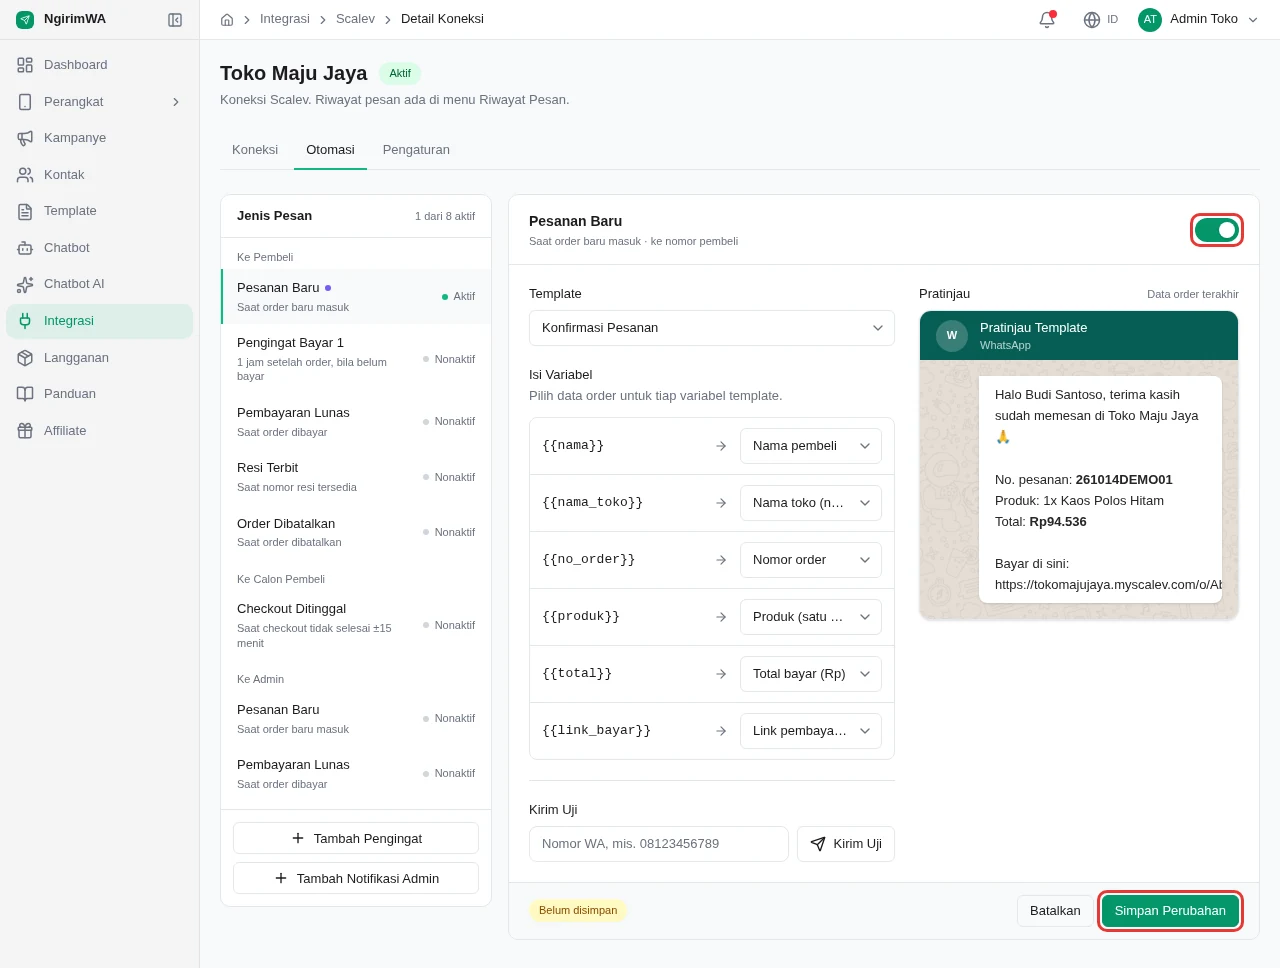The width and height of the screenshot is (1280, 968).
Task: Click the Kontak people icon
Action: click(x=25, y=175)
